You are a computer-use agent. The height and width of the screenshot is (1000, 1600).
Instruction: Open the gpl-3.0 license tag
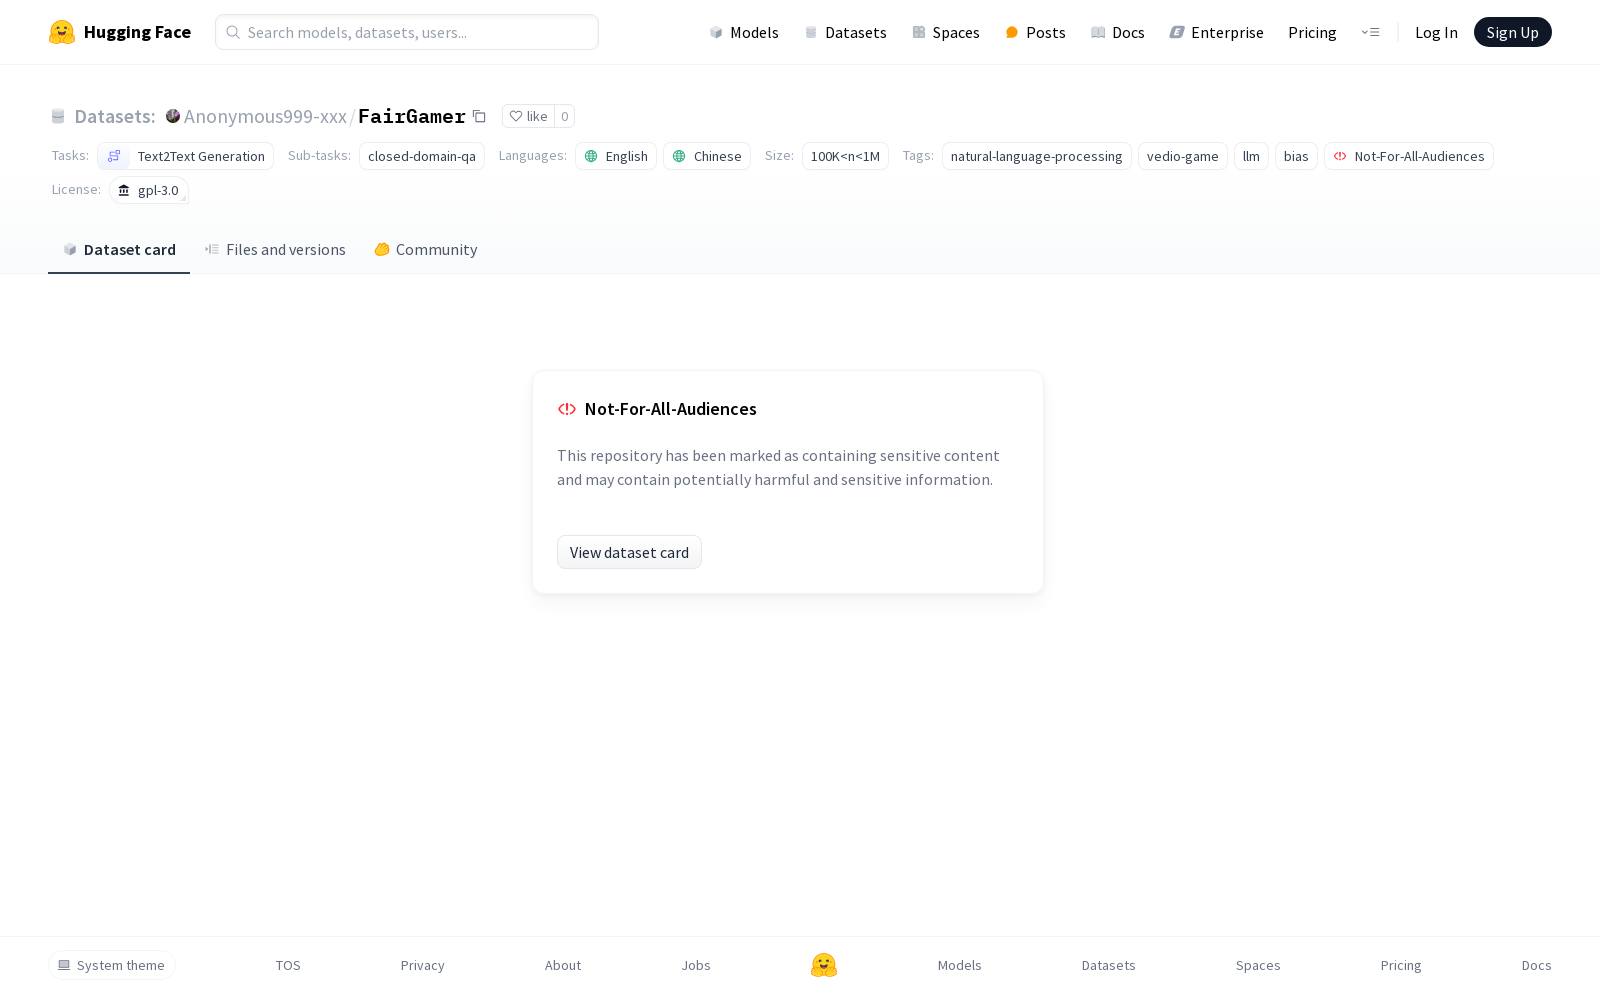(149, 190)
